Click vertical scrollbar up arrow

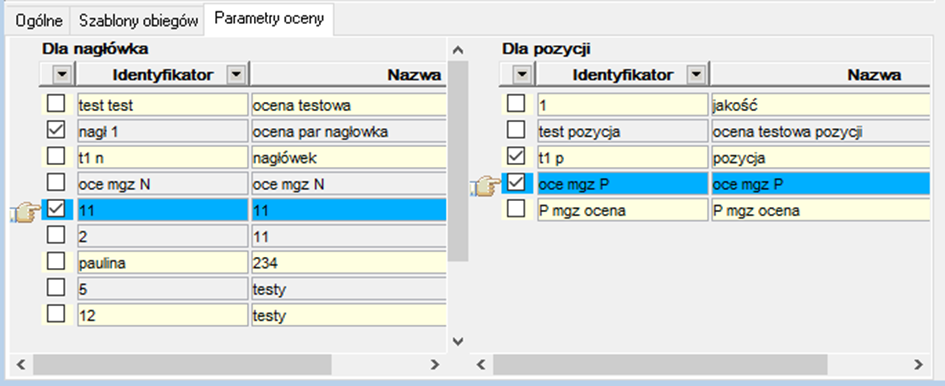458,49
